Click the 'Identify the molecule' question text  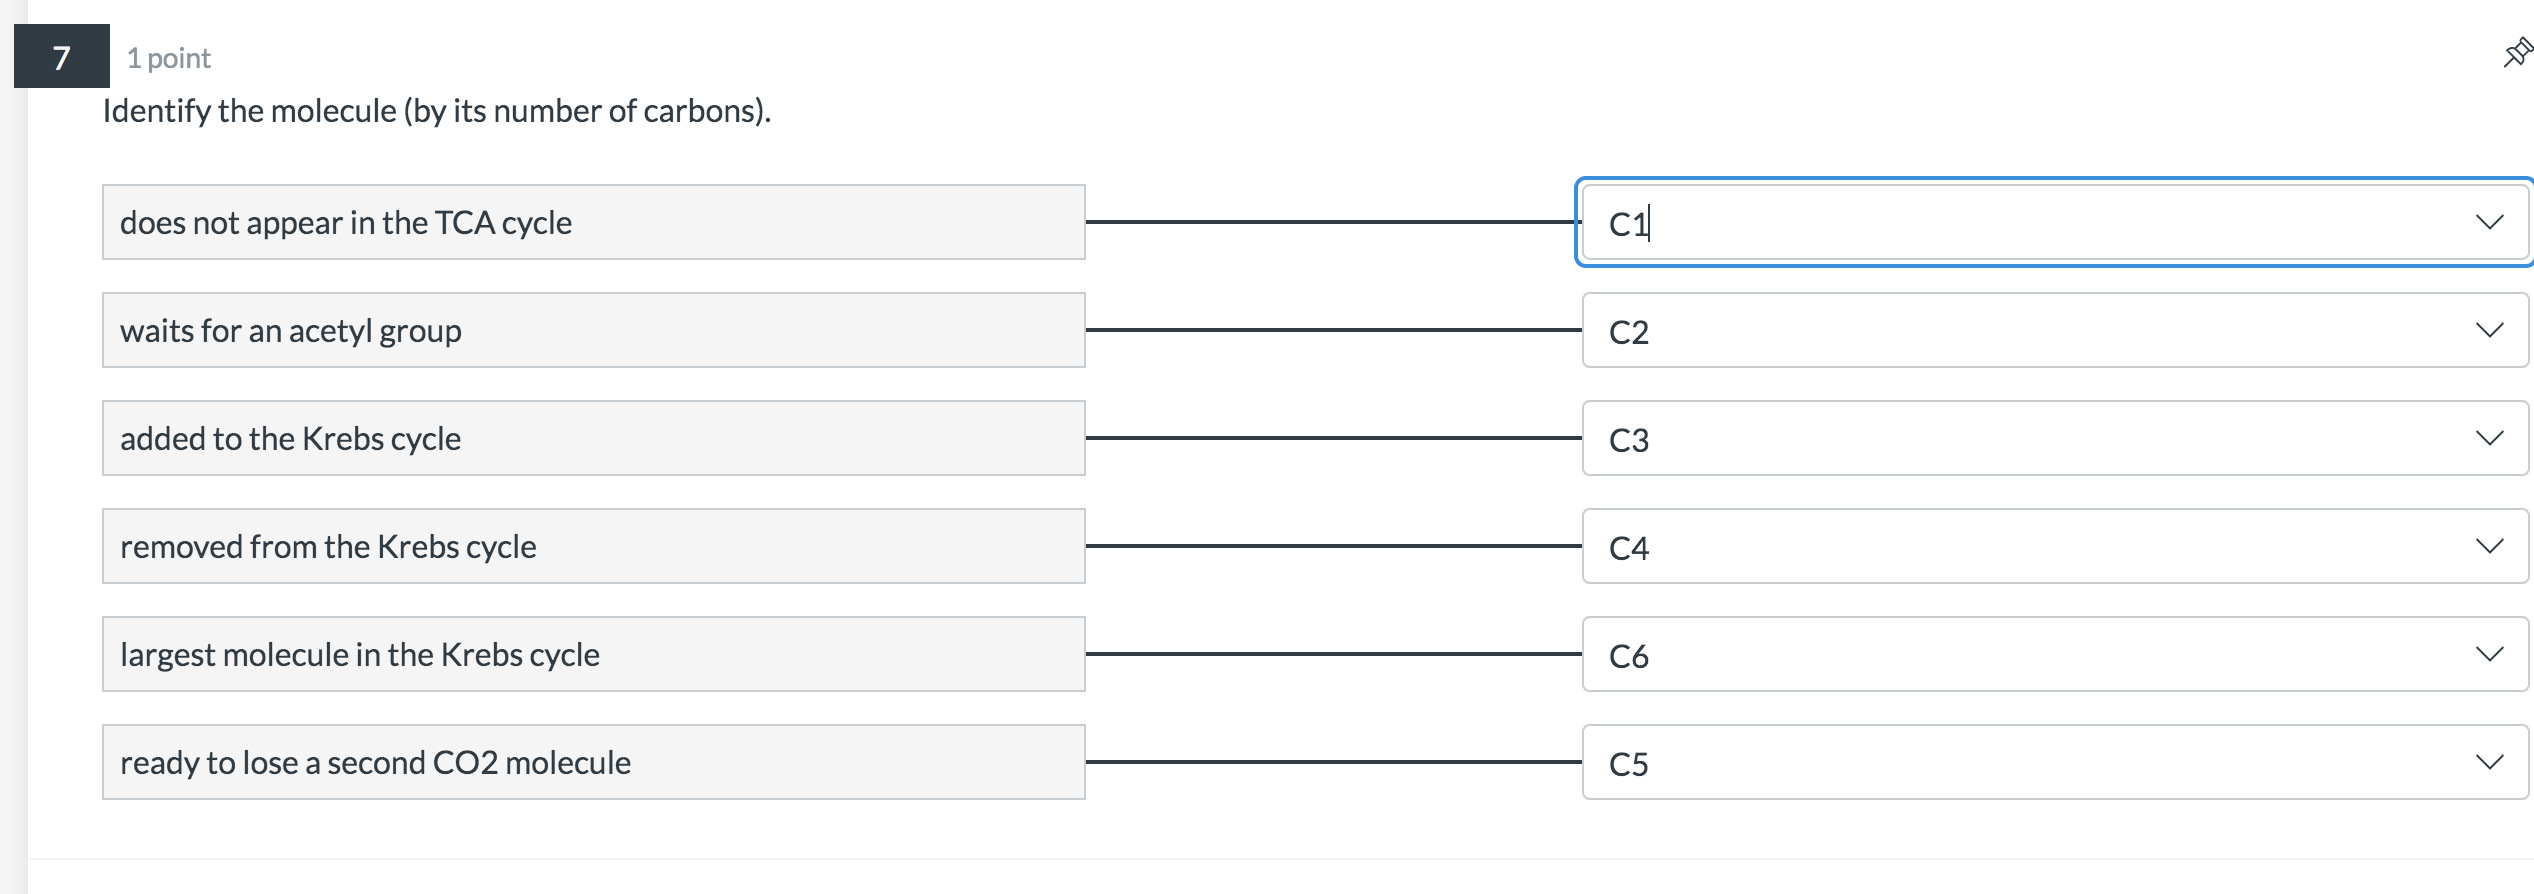[x=437, y=111]
